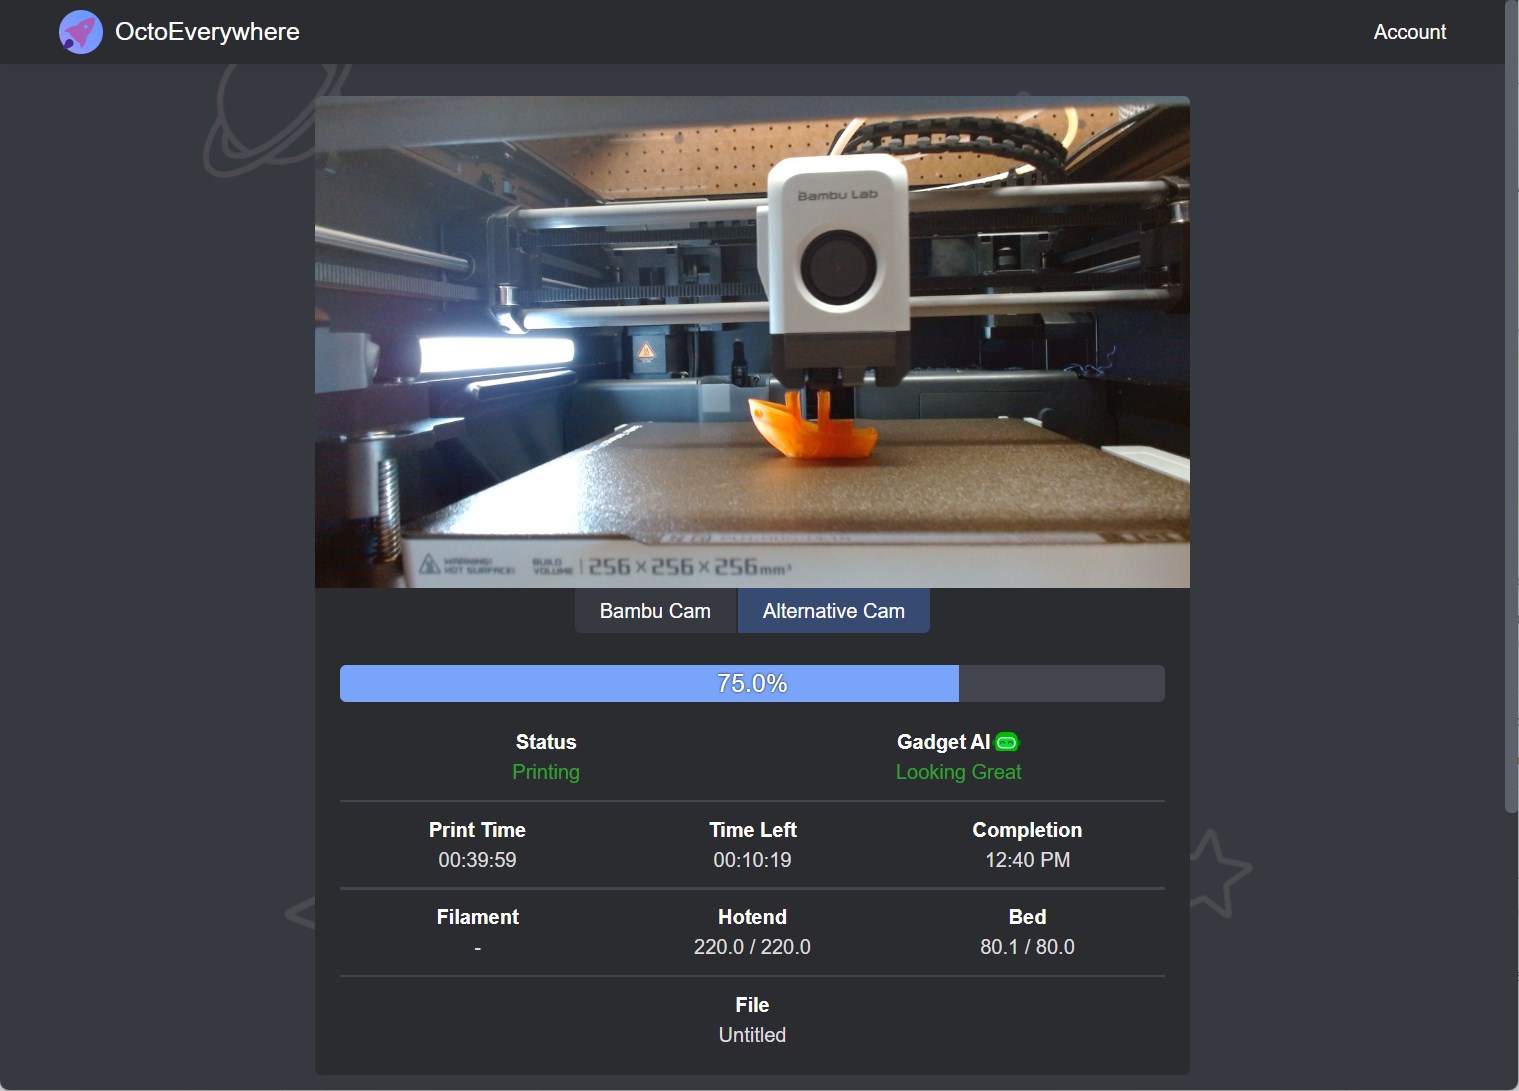Click the Bambu Lab logo on the printhead image
Image resolution: width=1519 pixels, height=1091 pixels.
pos(836,196)
